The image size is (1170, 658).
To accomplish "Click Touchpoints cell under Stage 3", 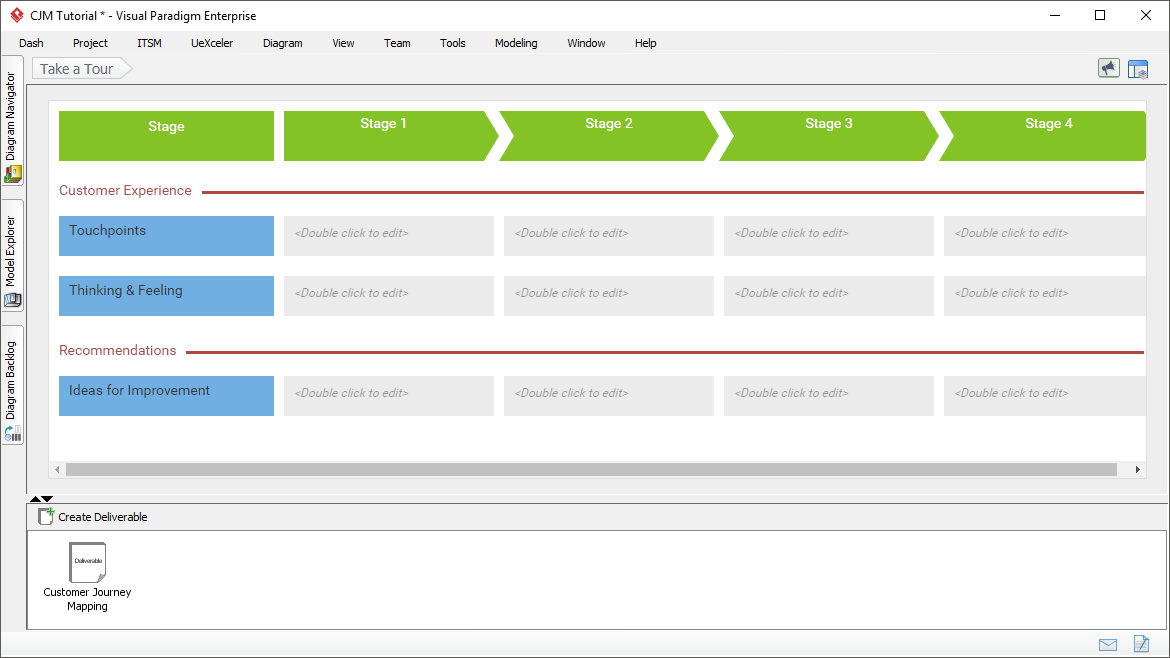I will [x=829, y=236].
